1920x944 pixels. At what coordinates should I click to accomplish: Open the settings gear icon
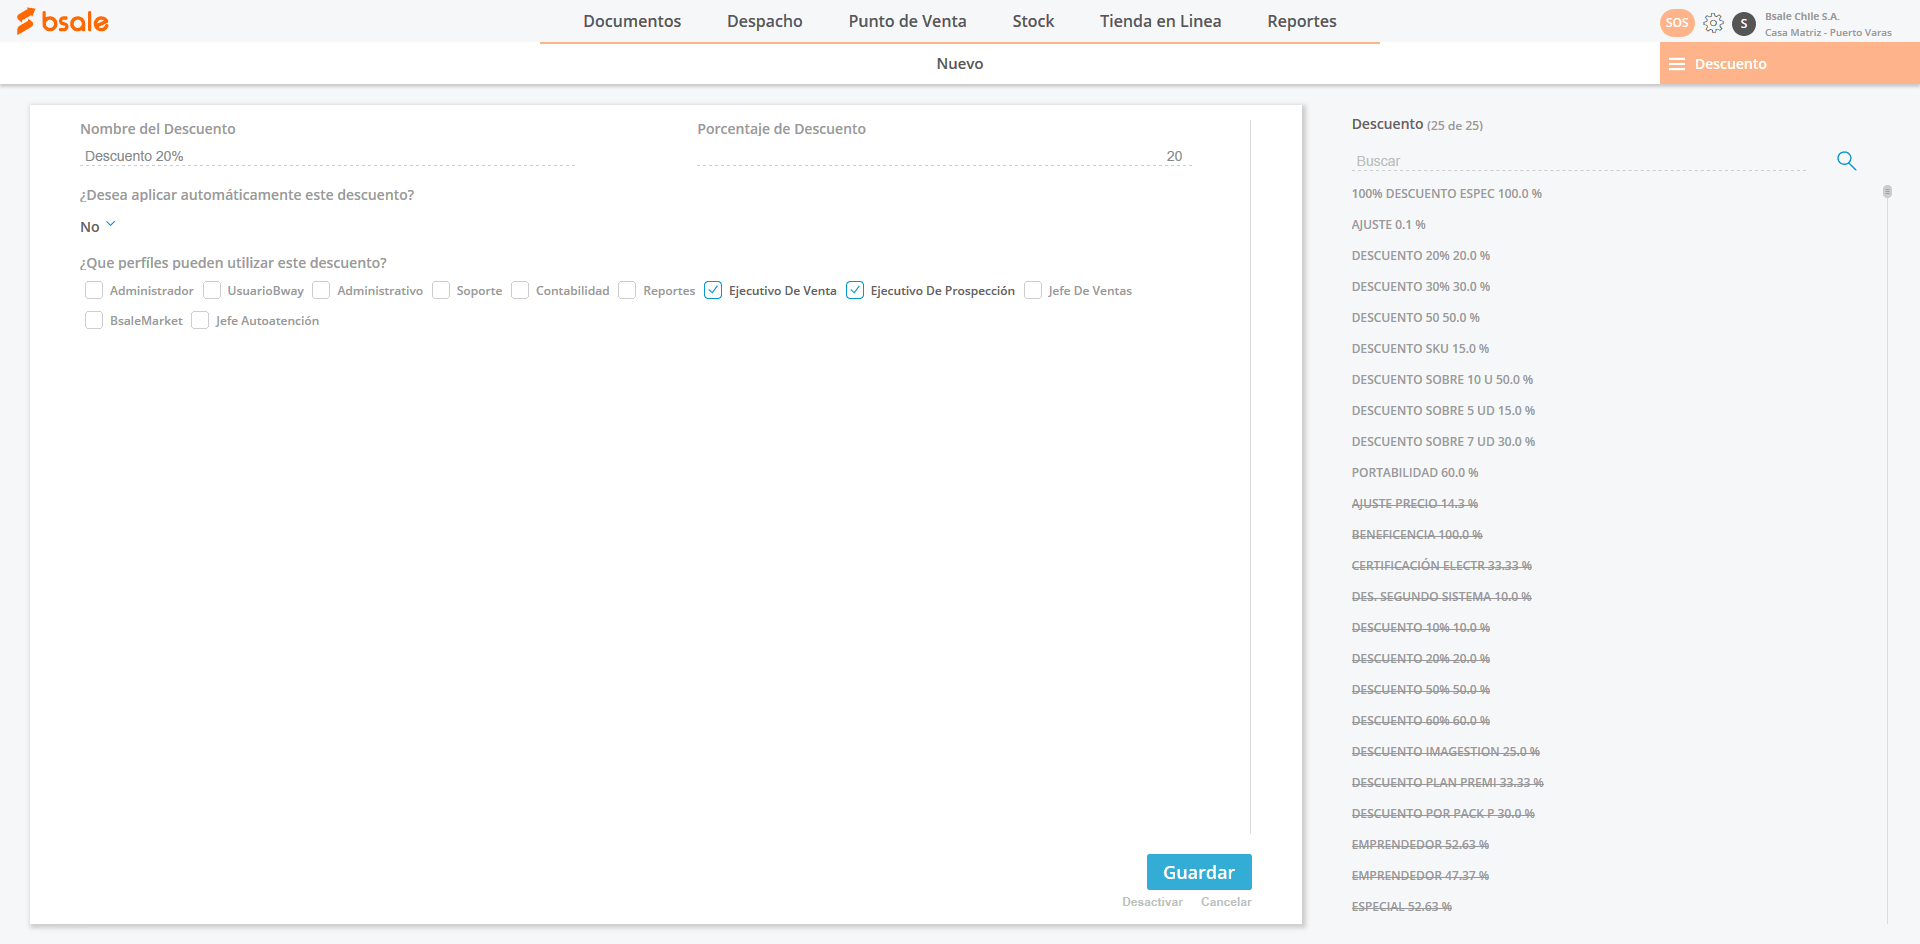point(1713,23)
